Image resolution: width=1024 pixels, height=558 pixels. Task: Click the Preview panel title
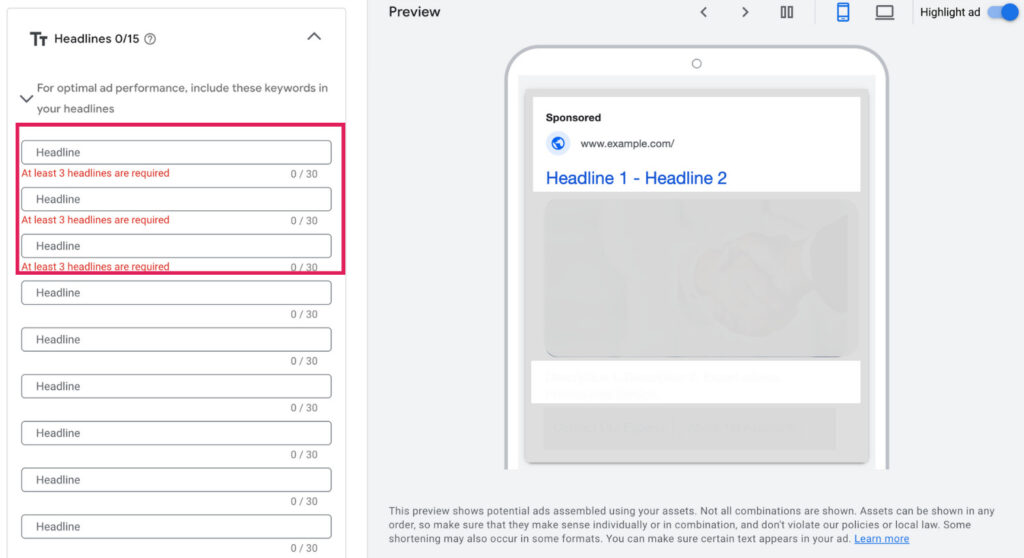414,12
